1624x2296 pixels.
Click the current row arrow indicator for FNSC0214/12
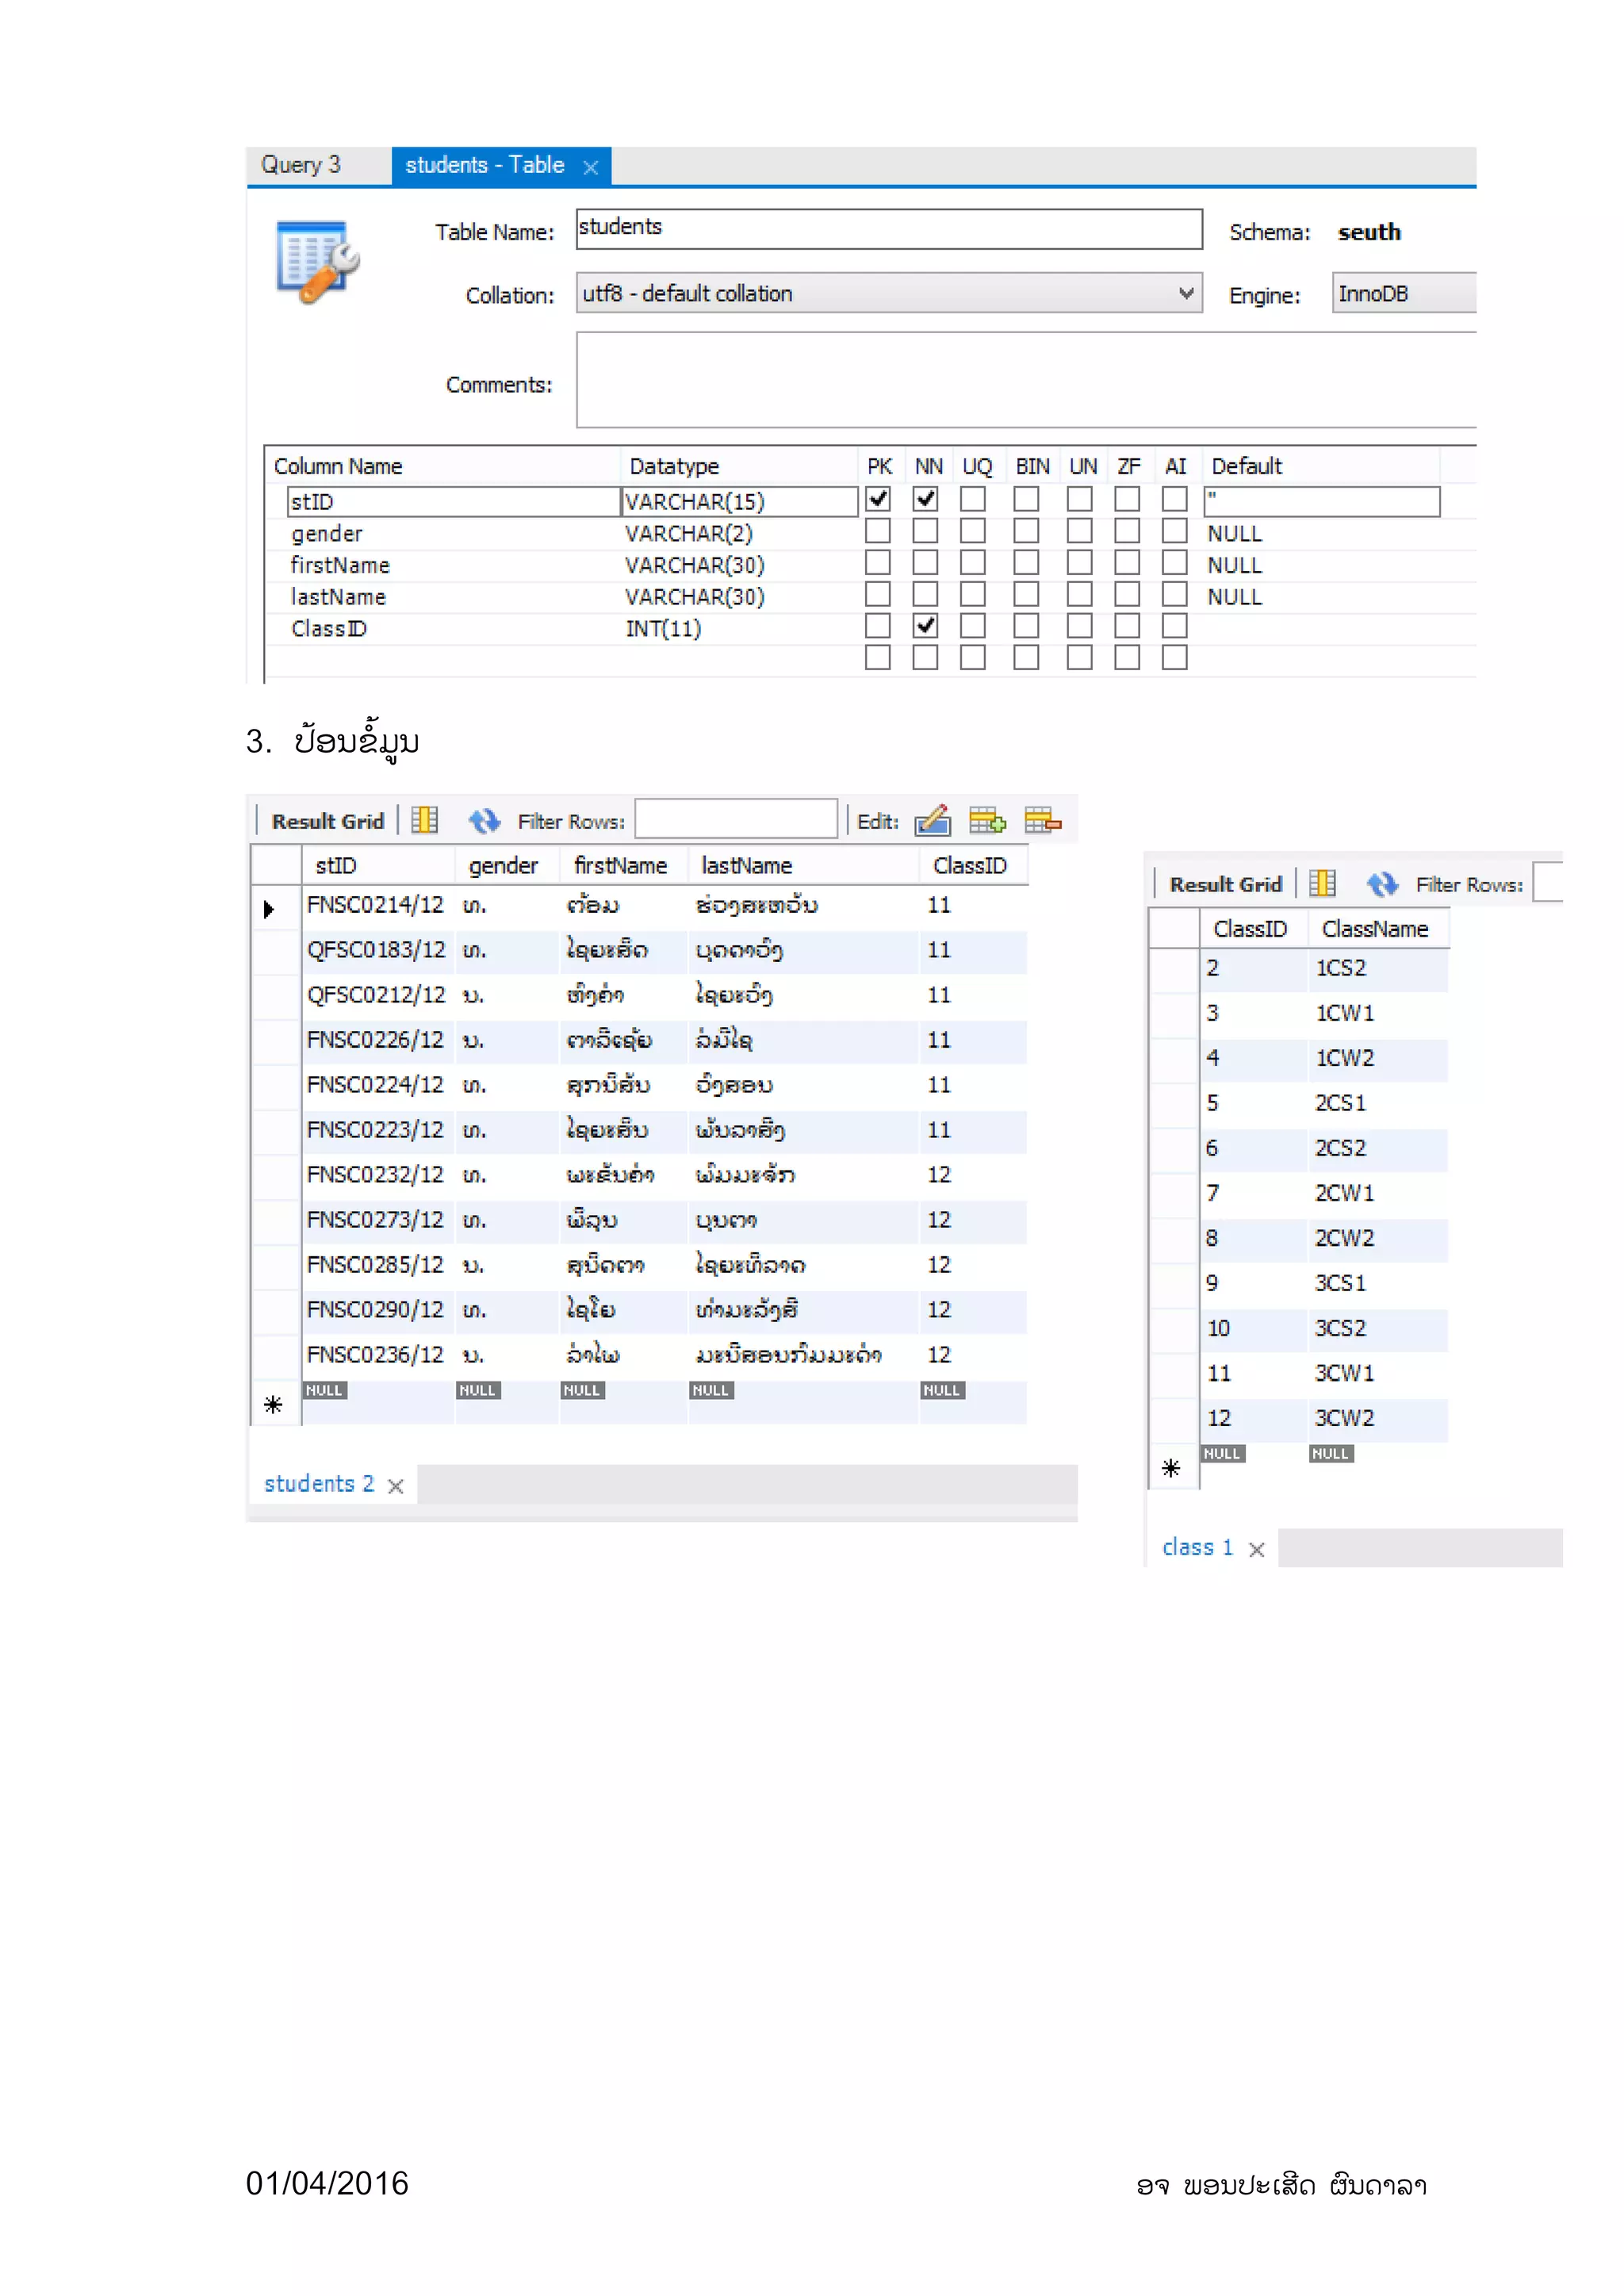[x=269, y=909]
